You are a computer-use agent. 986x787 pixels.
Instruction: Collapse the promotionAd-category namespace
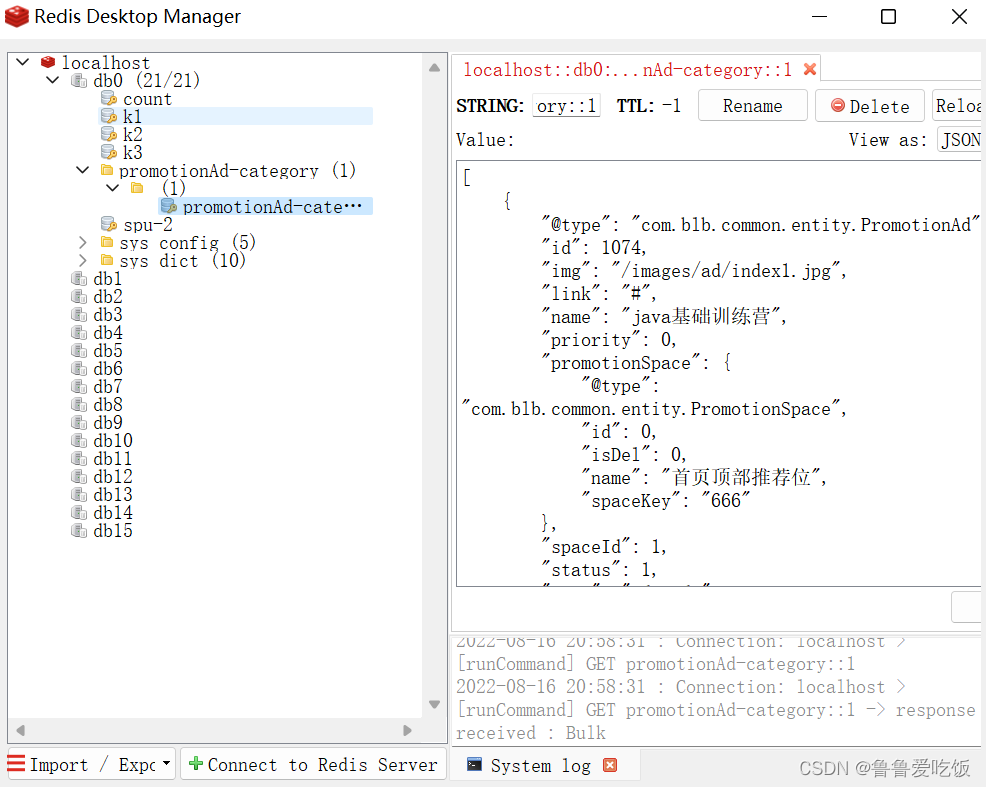click(x=82, y=170)
